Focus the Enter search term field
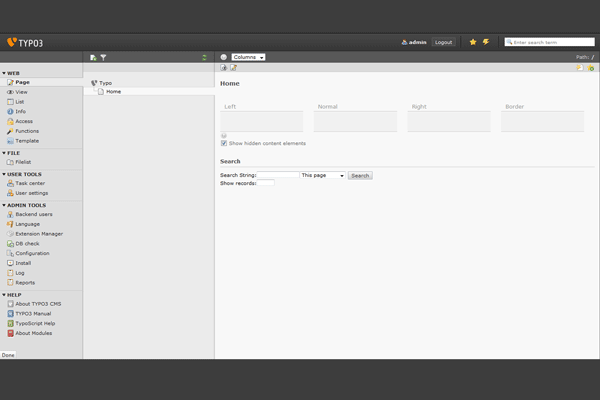 [x=549, y=42]
